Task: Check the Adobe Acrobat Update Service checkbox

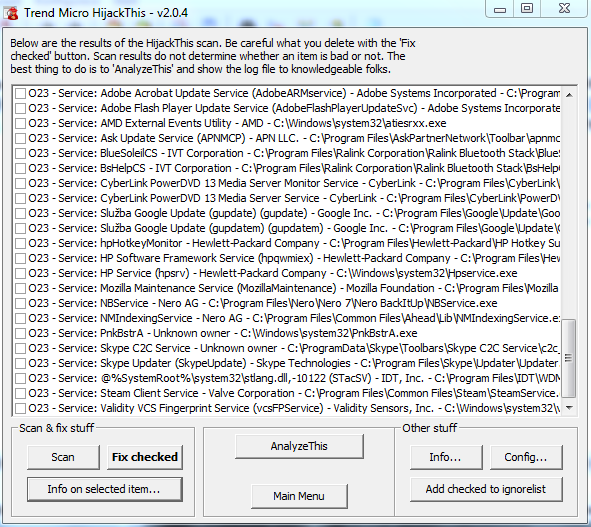Action: click(x=20, y=93)
